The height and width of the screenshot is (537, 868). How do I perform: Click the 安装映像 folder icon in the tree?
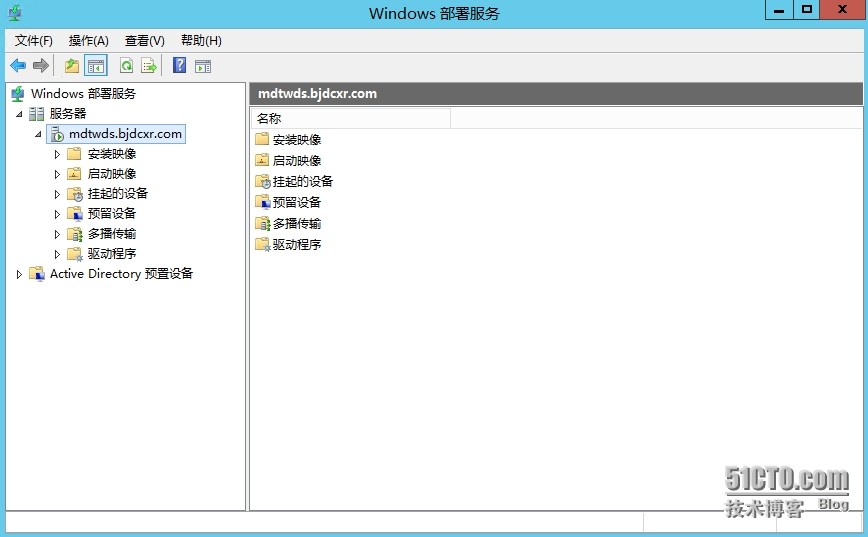click(74, 153)
